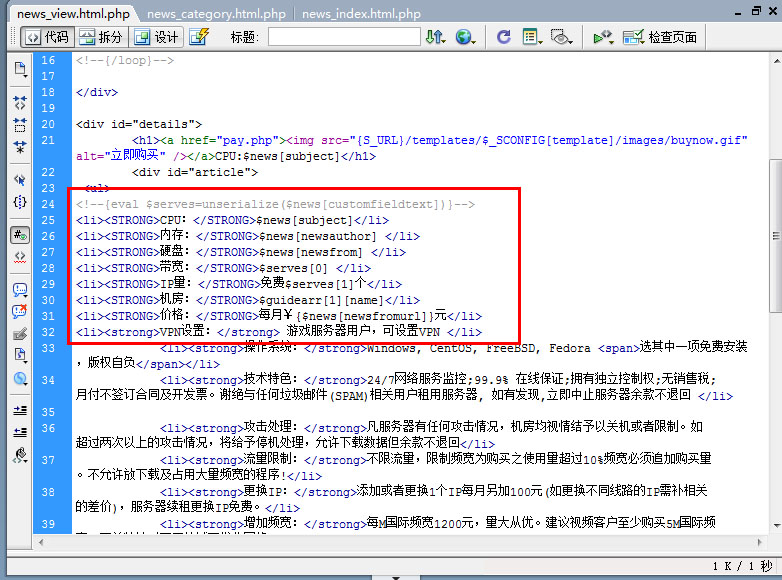This screenshot has height=580, width=782.
Task: Open Validate Markup dropdown
Action: pyautogui.click(x=603, y=37)
